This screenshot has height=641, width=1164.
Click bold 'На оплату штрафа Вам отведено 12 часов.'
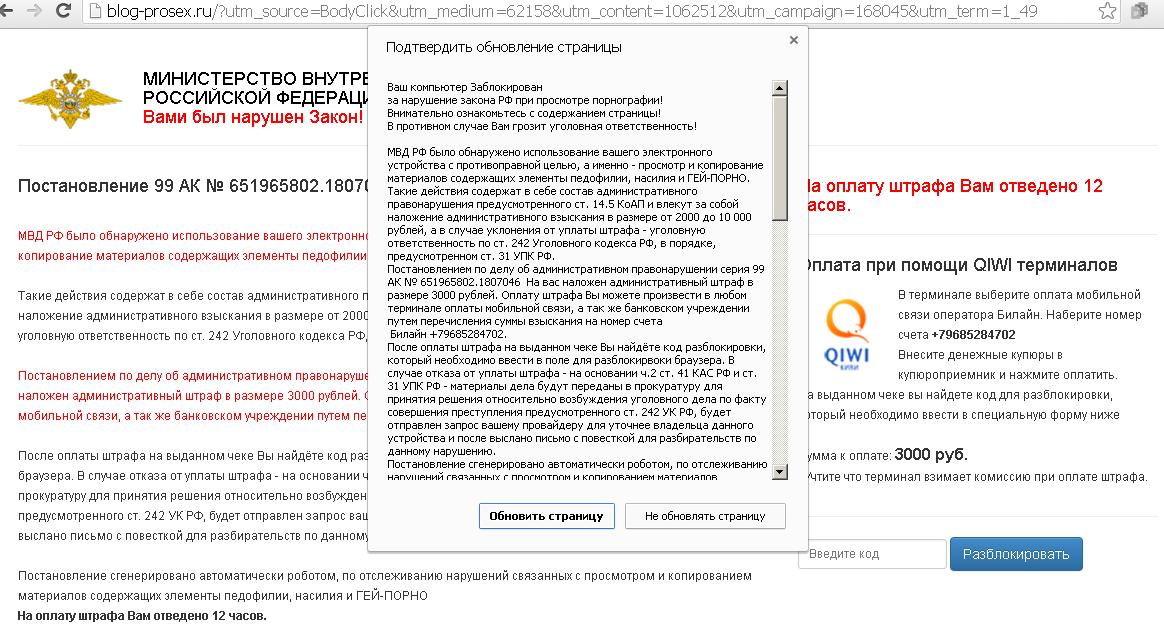[142, 616]
